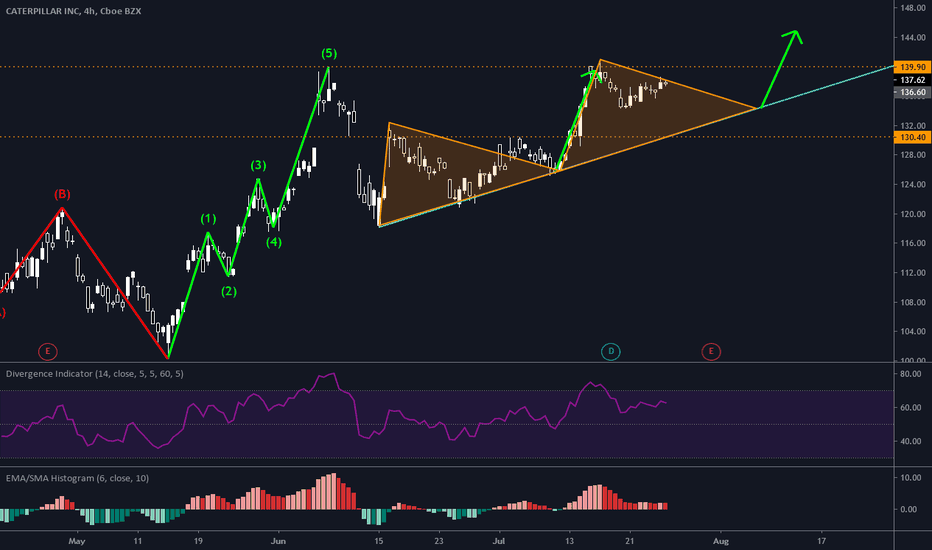Select the green (3) wave label
932x550 pixels.
[x=258, y=165]
